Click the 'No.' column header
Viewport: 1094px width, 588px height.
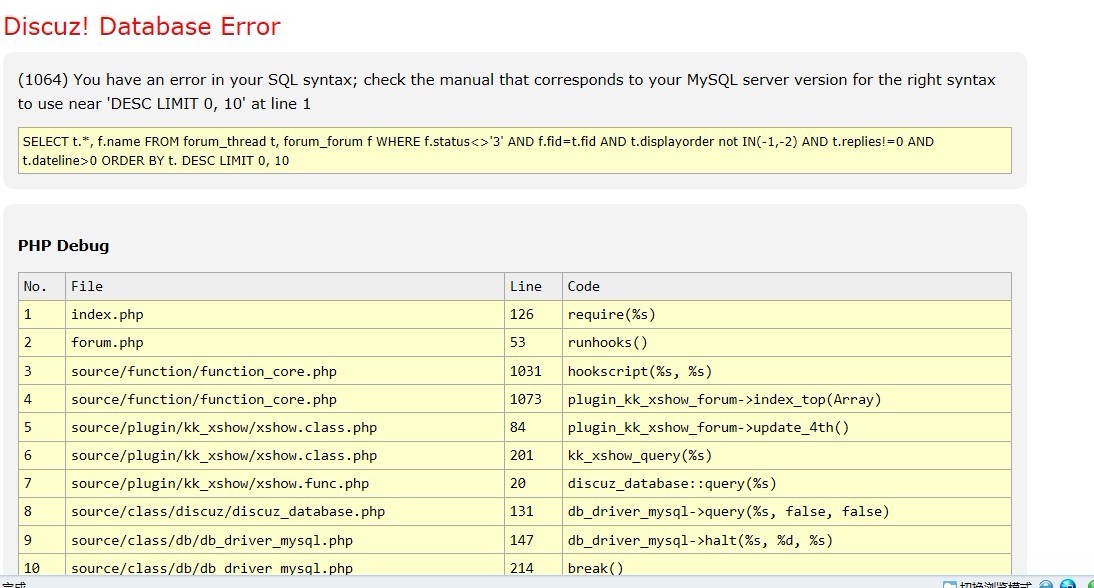[42, 287]
